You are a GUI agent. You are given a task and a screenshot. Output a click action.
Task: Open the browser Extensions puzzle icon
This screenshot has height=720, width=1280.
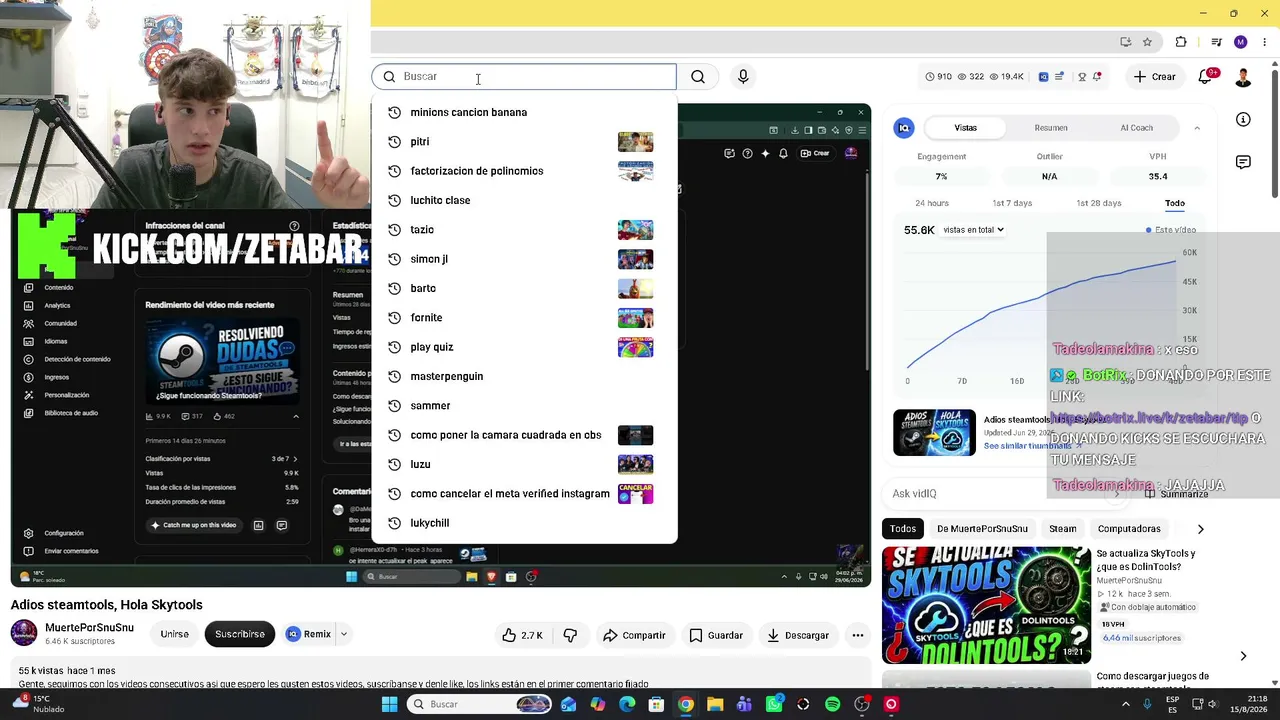click(x=1181, y=42)
